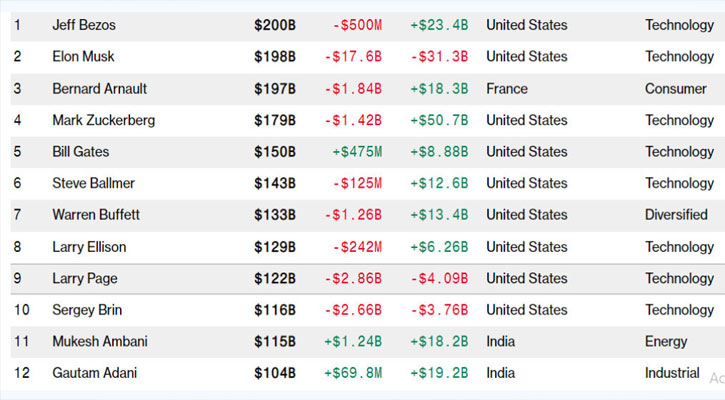The image size is (725, 400).
Task: Click Larry Ellison's name
Action: tap(89, 247)
